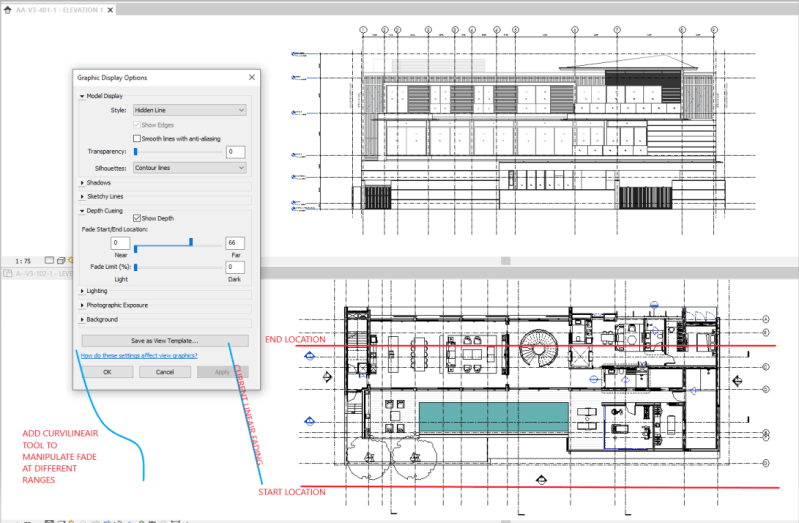
Task: Click the Detail Level icon beside the scale
Action: pos(49,260)
